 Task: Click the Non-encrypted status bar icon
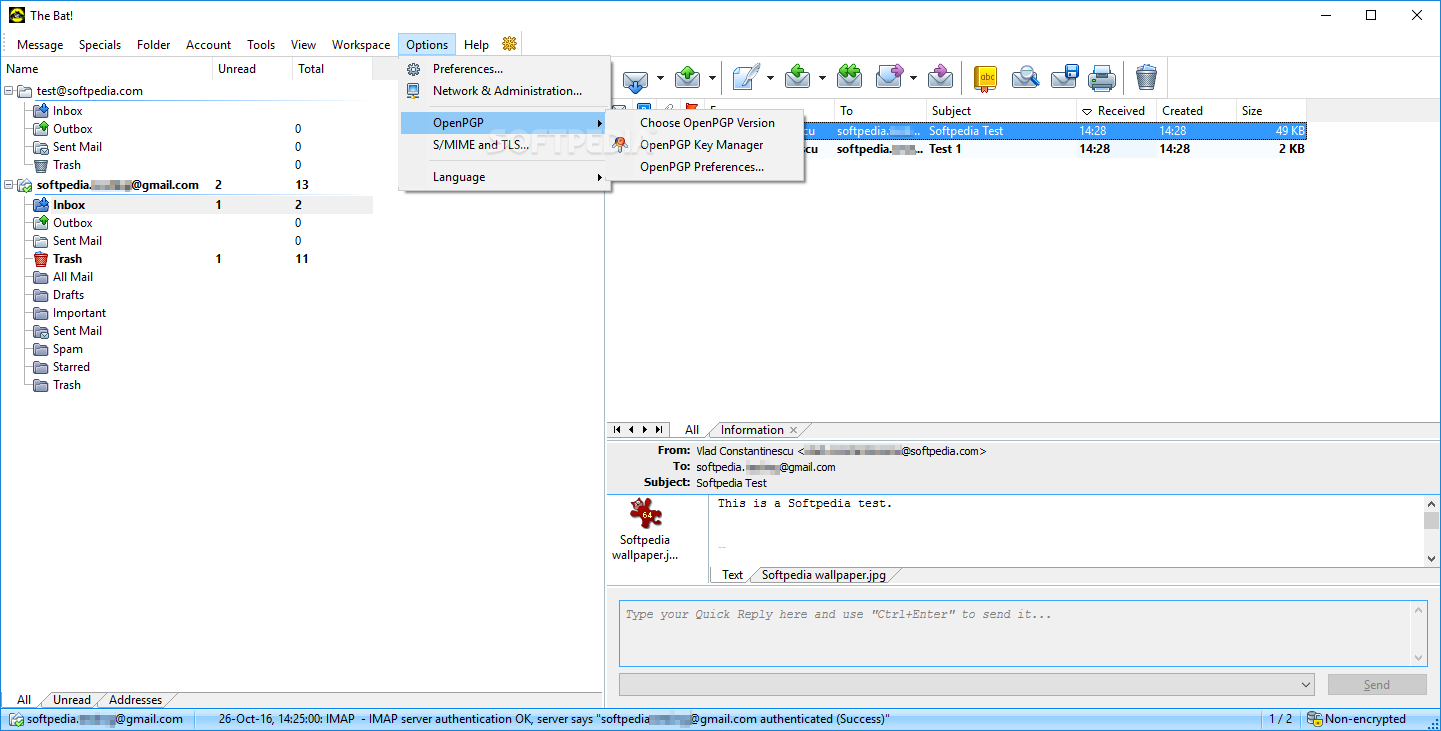(1315, 719)
